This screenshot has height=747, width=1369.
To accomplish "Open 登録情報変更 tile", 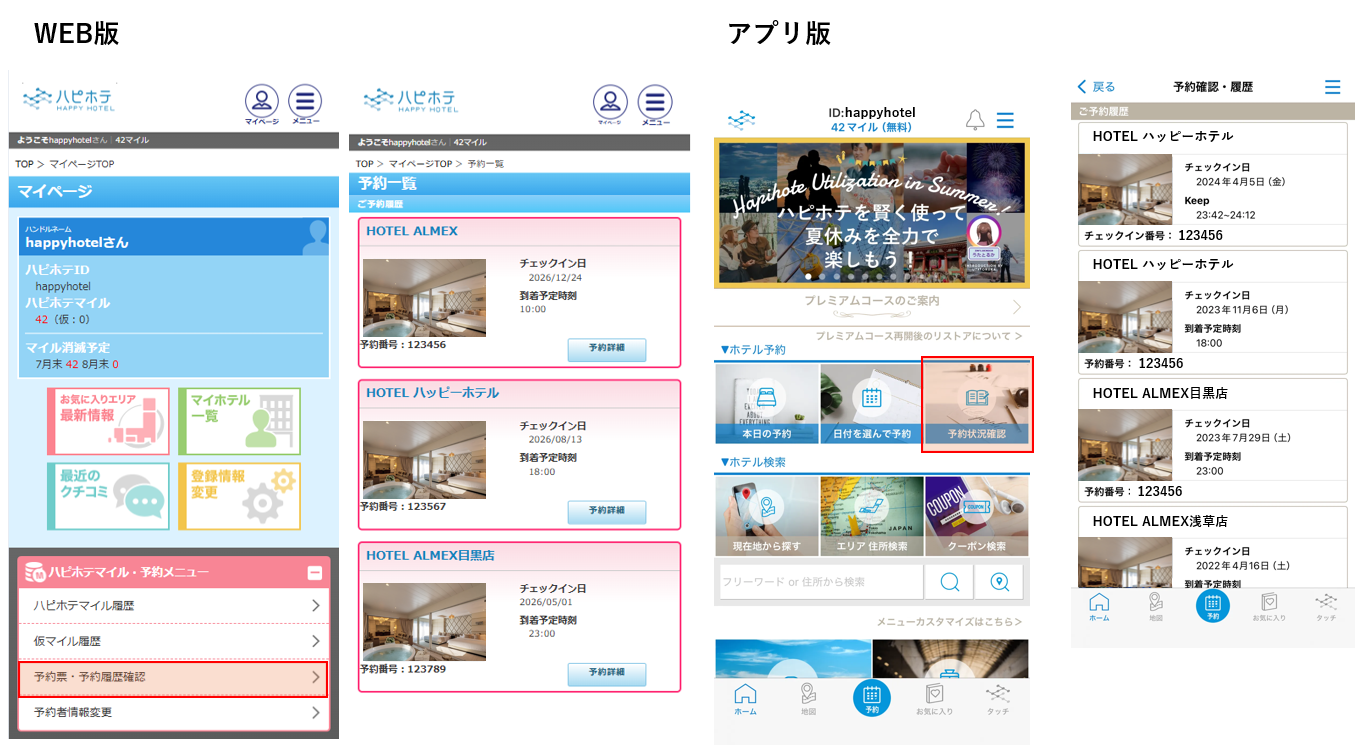I will tap(239, 496).
